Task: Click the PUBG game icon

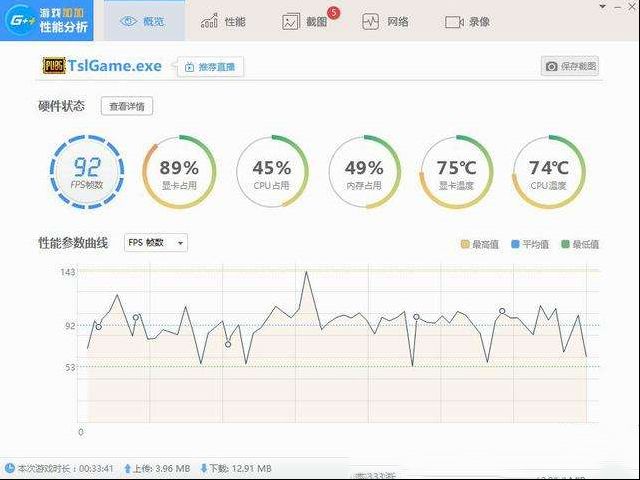Action: tap(54, 66)
